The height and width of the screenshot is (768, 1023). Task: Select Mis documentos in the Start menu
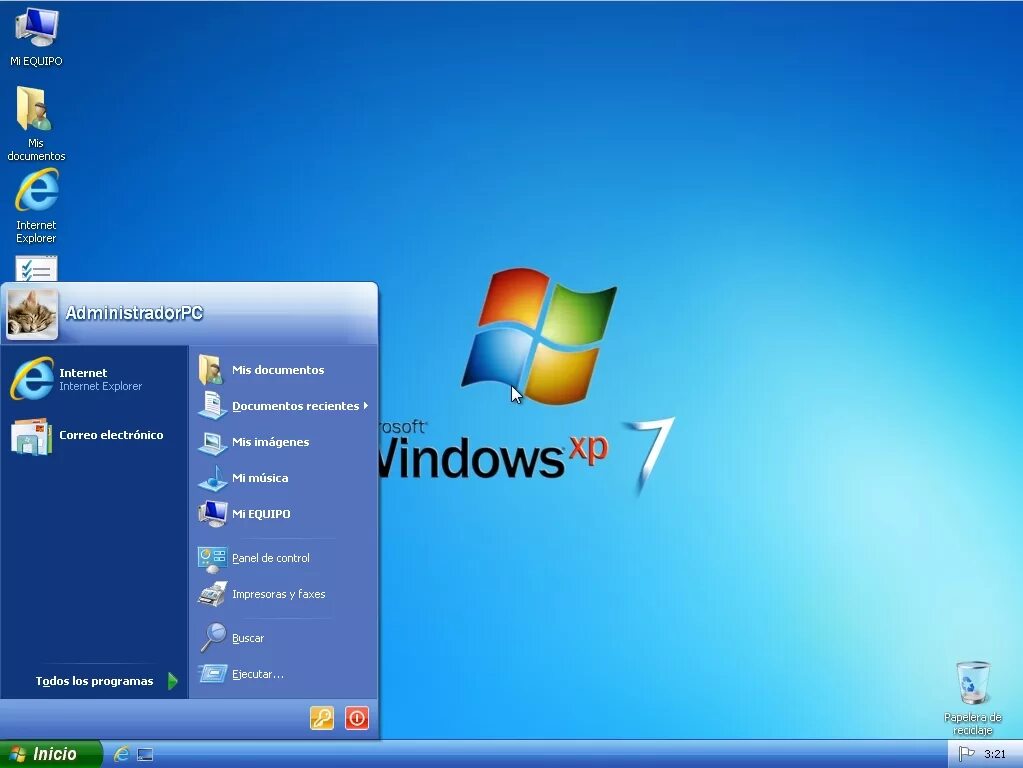(x=283, y=370)
